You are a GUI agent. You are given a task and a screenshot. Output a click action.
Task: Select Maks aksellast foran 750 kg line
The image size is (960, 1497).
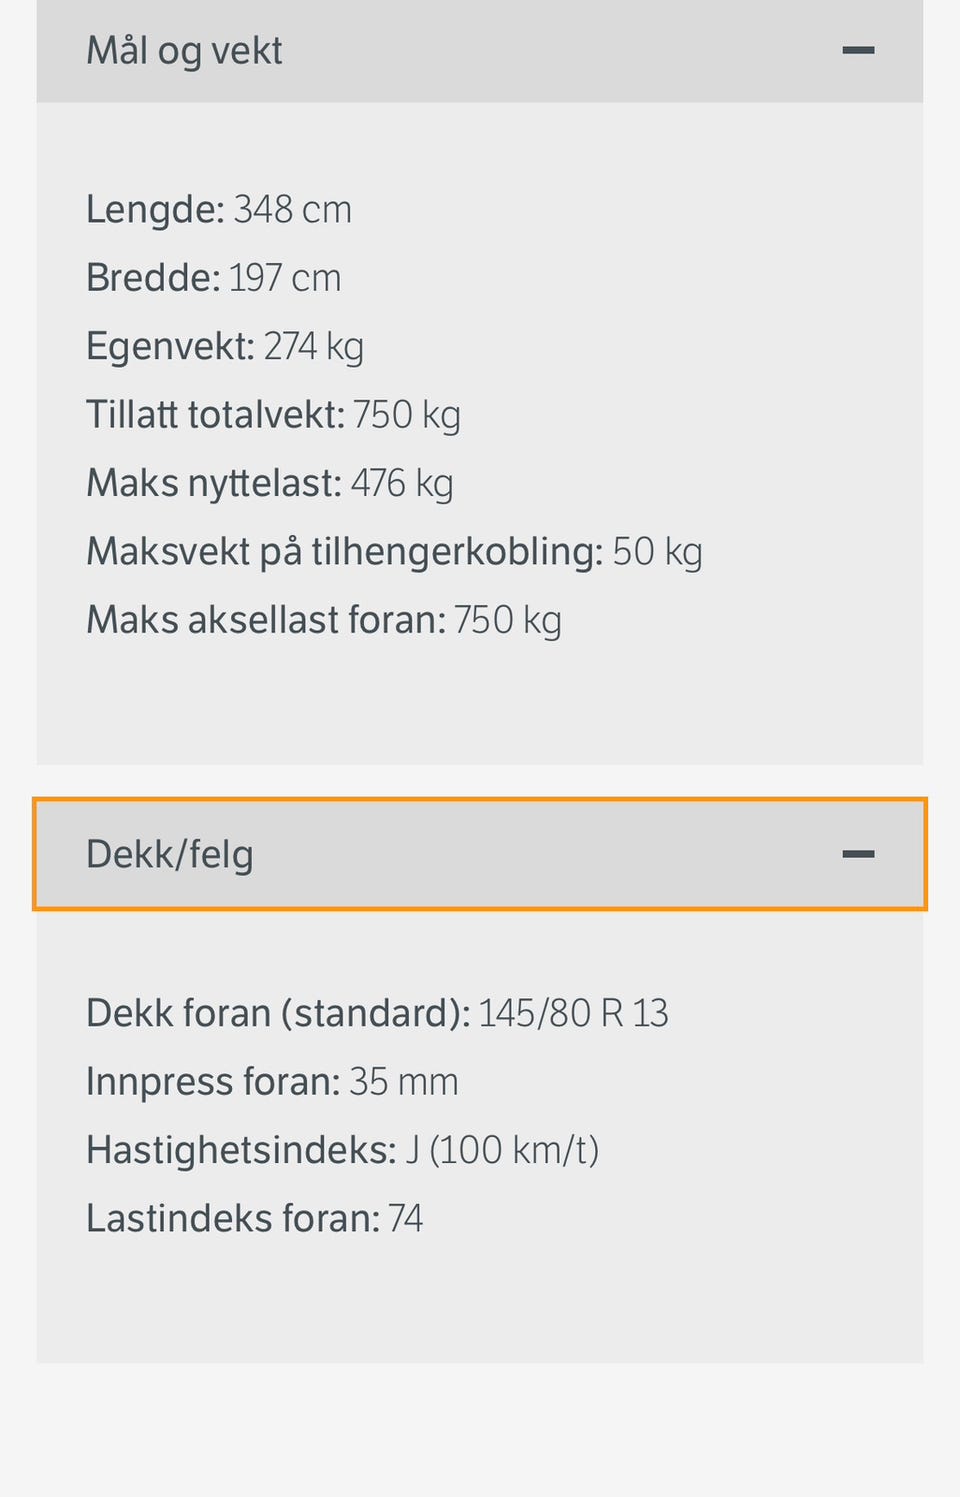(x=324, y=620)
